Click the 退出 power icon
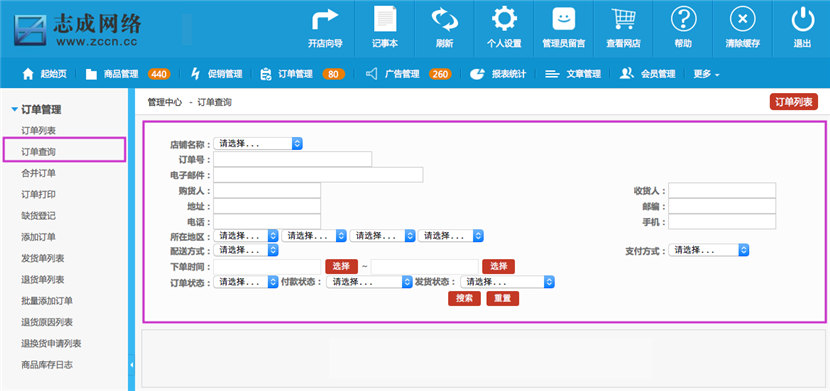 click(x=802, y=19)
